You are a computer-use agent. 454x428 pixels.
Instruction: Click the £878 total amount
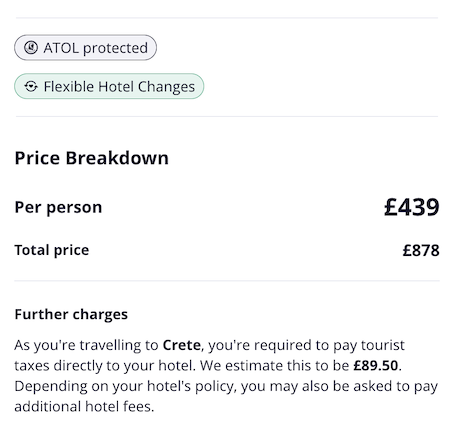(x=421, y=251)
